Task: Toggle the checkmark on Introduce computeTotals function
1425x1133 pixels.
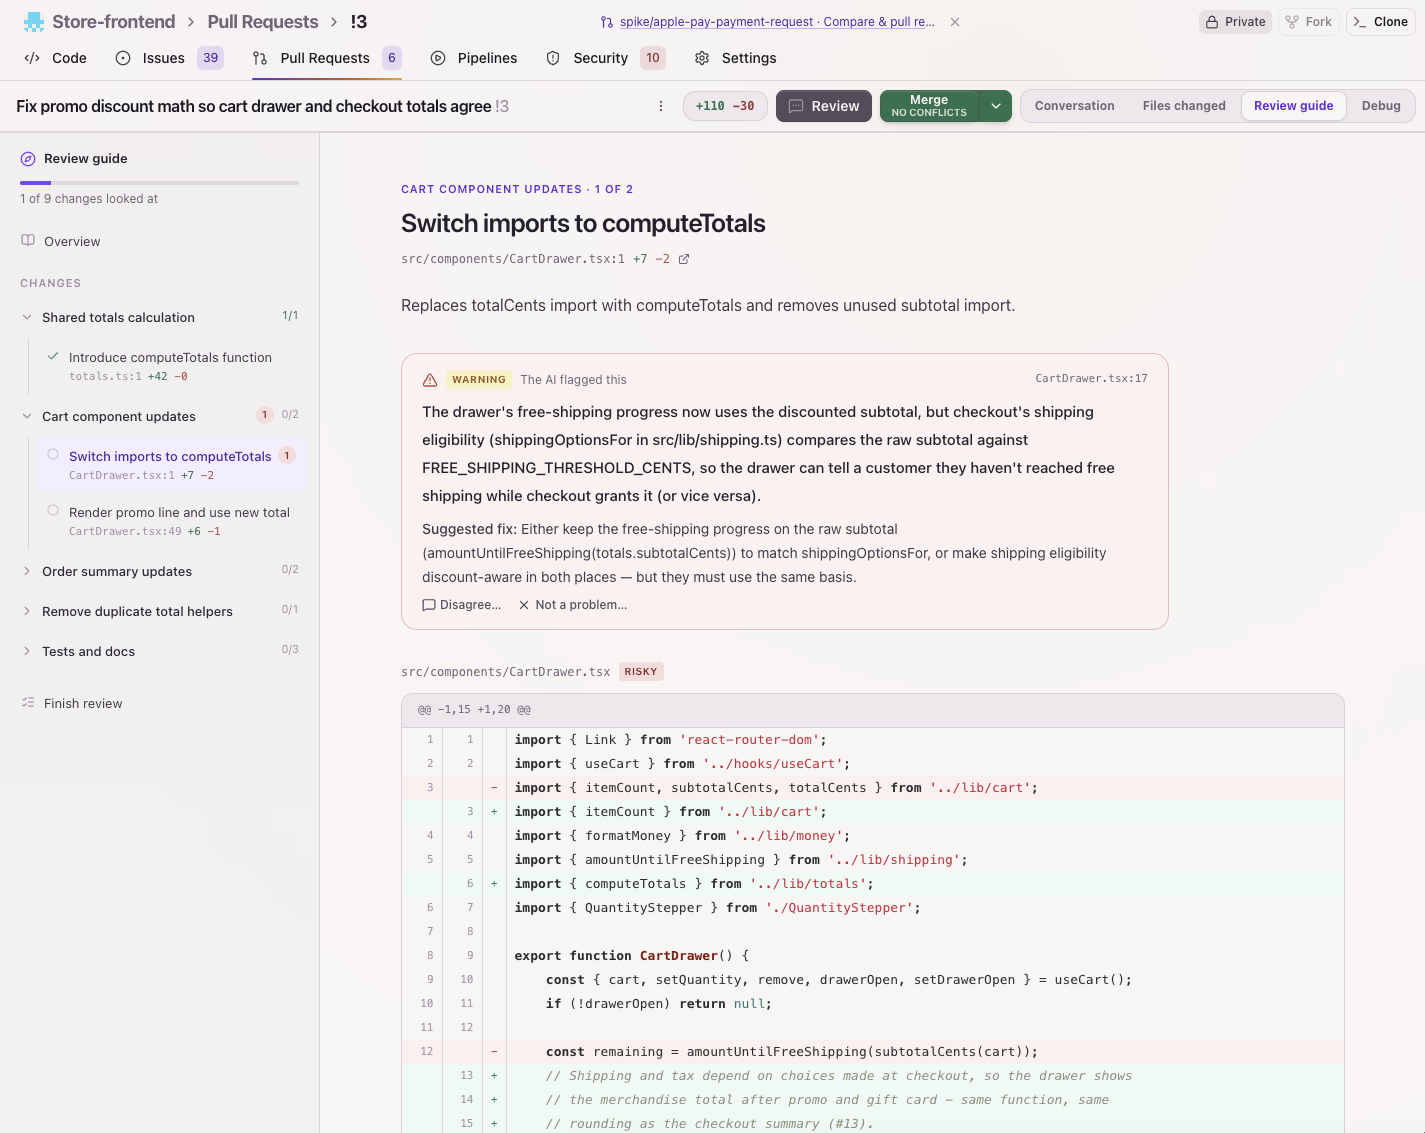Action: 53,356
